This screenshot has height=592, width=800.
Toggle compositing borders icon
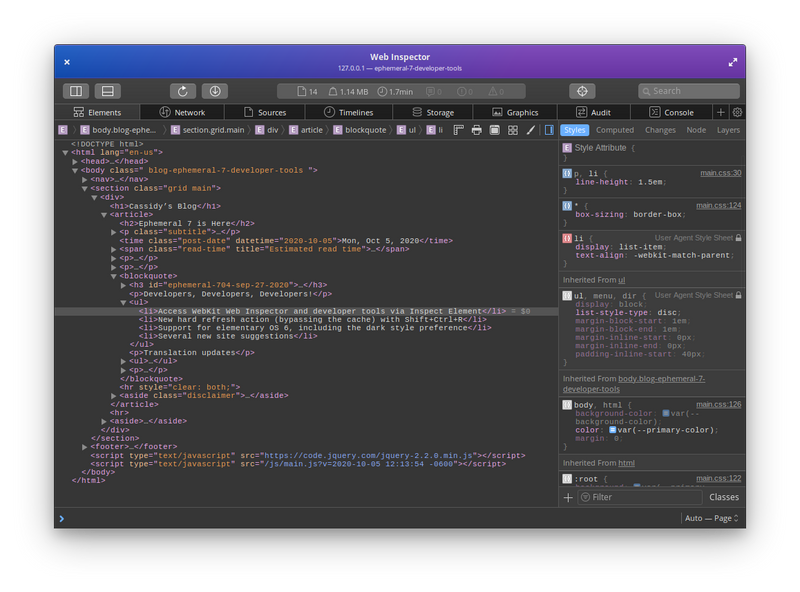coord(494,130)
